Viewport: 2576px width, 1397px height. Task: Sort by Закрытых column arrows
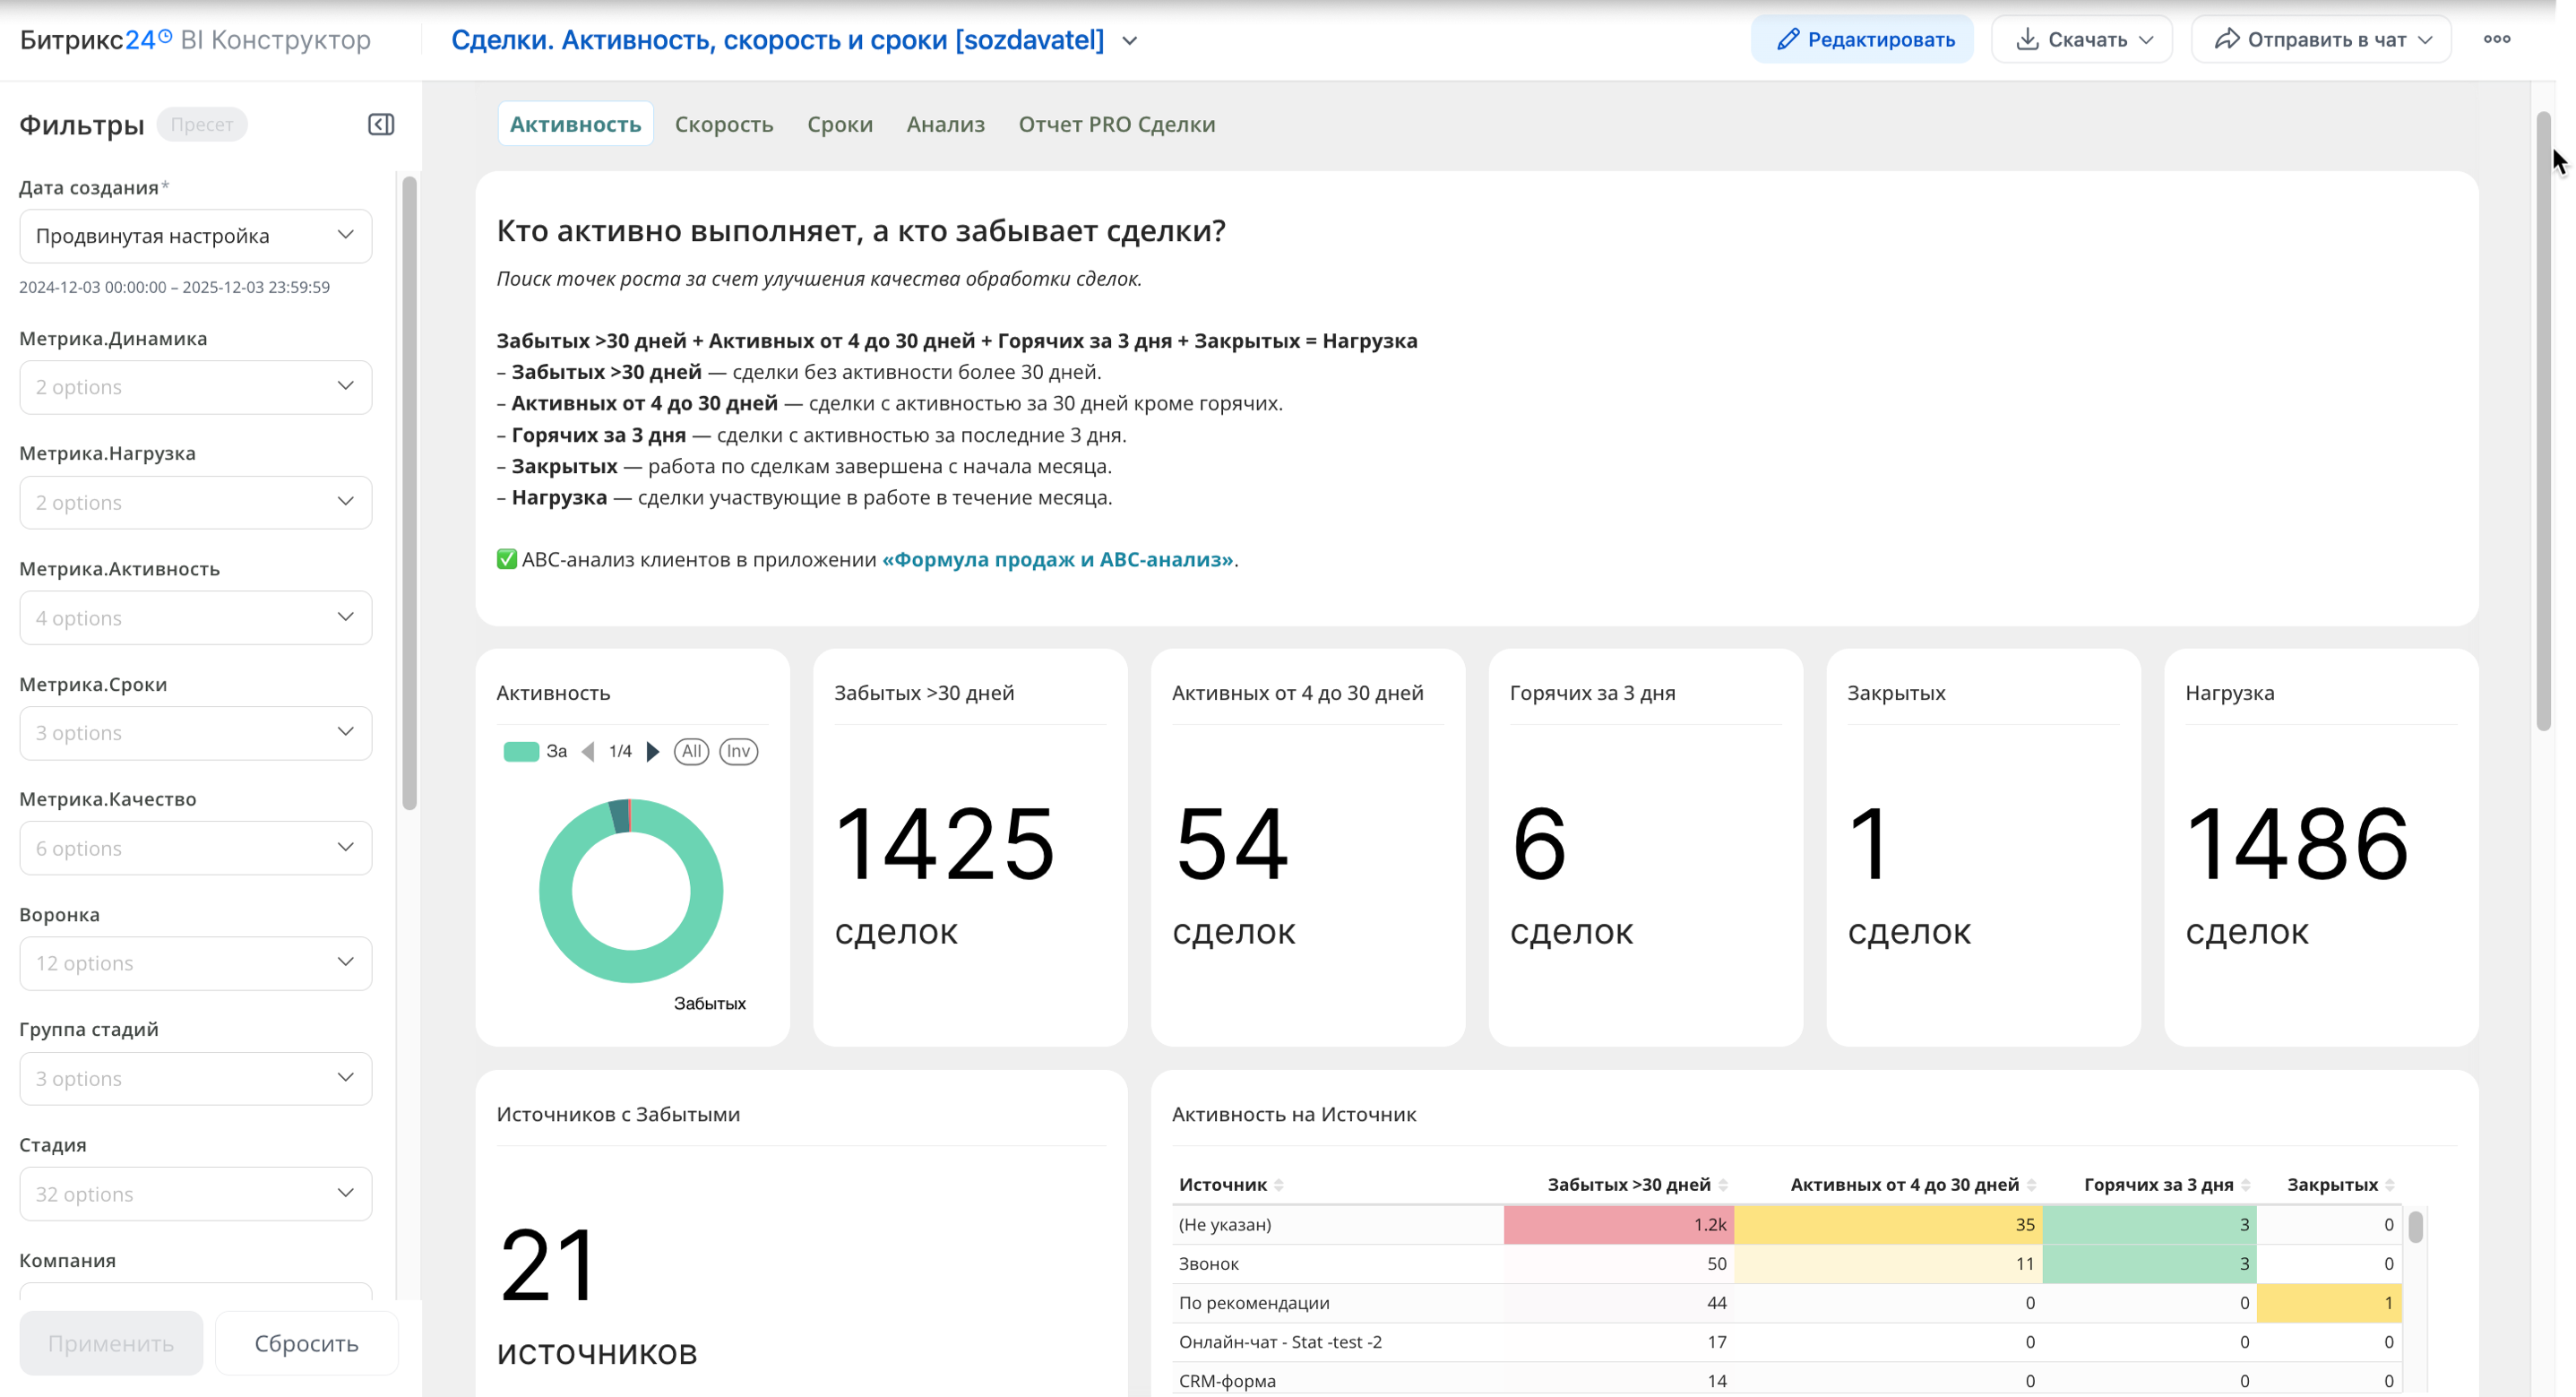pyautogui.click(x=2389, y=1185)
